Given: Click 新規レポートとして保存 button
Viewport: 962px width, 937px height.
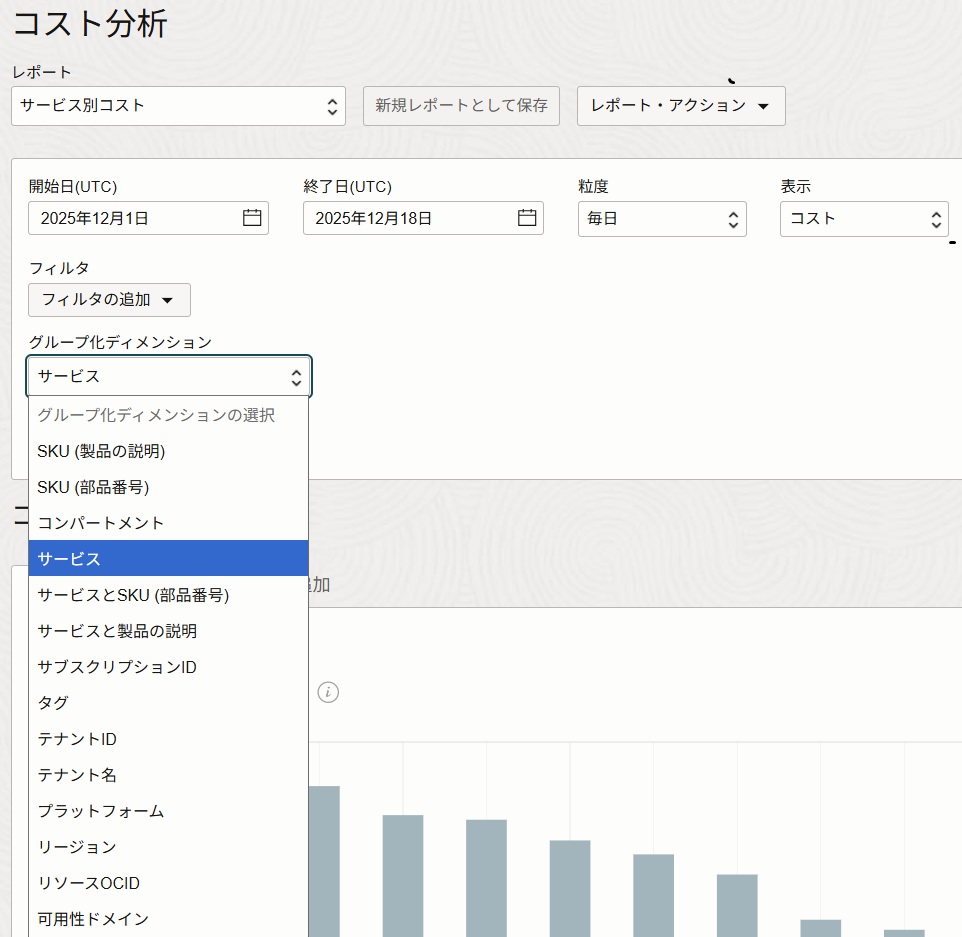Looking at the screenshot, I should [461, 106].
